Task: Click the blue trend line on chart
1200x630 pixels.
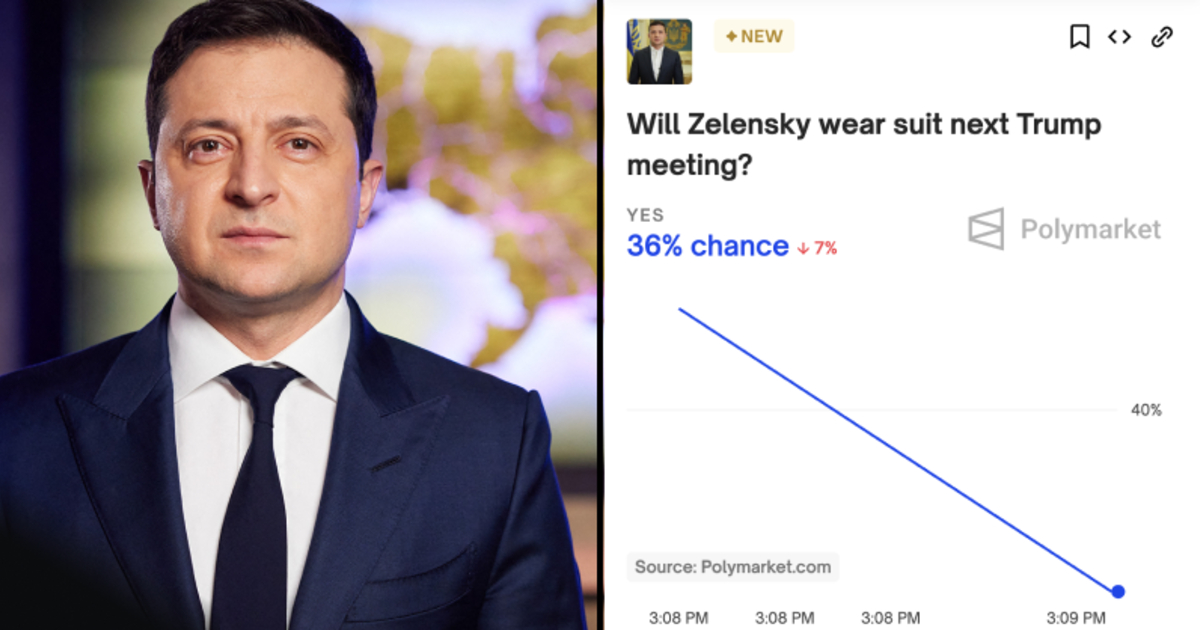Action: [898, 450]
